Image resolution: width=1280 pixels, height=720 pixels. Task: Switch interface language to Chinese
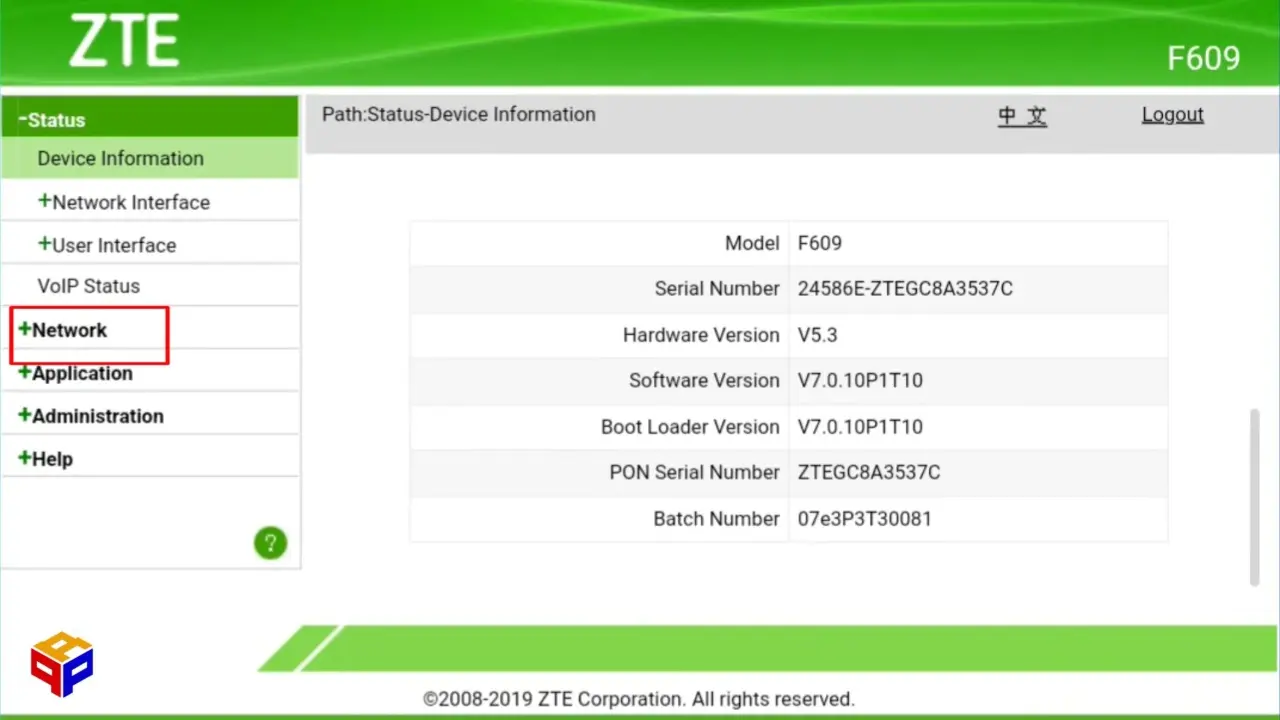click(1022, 115)
